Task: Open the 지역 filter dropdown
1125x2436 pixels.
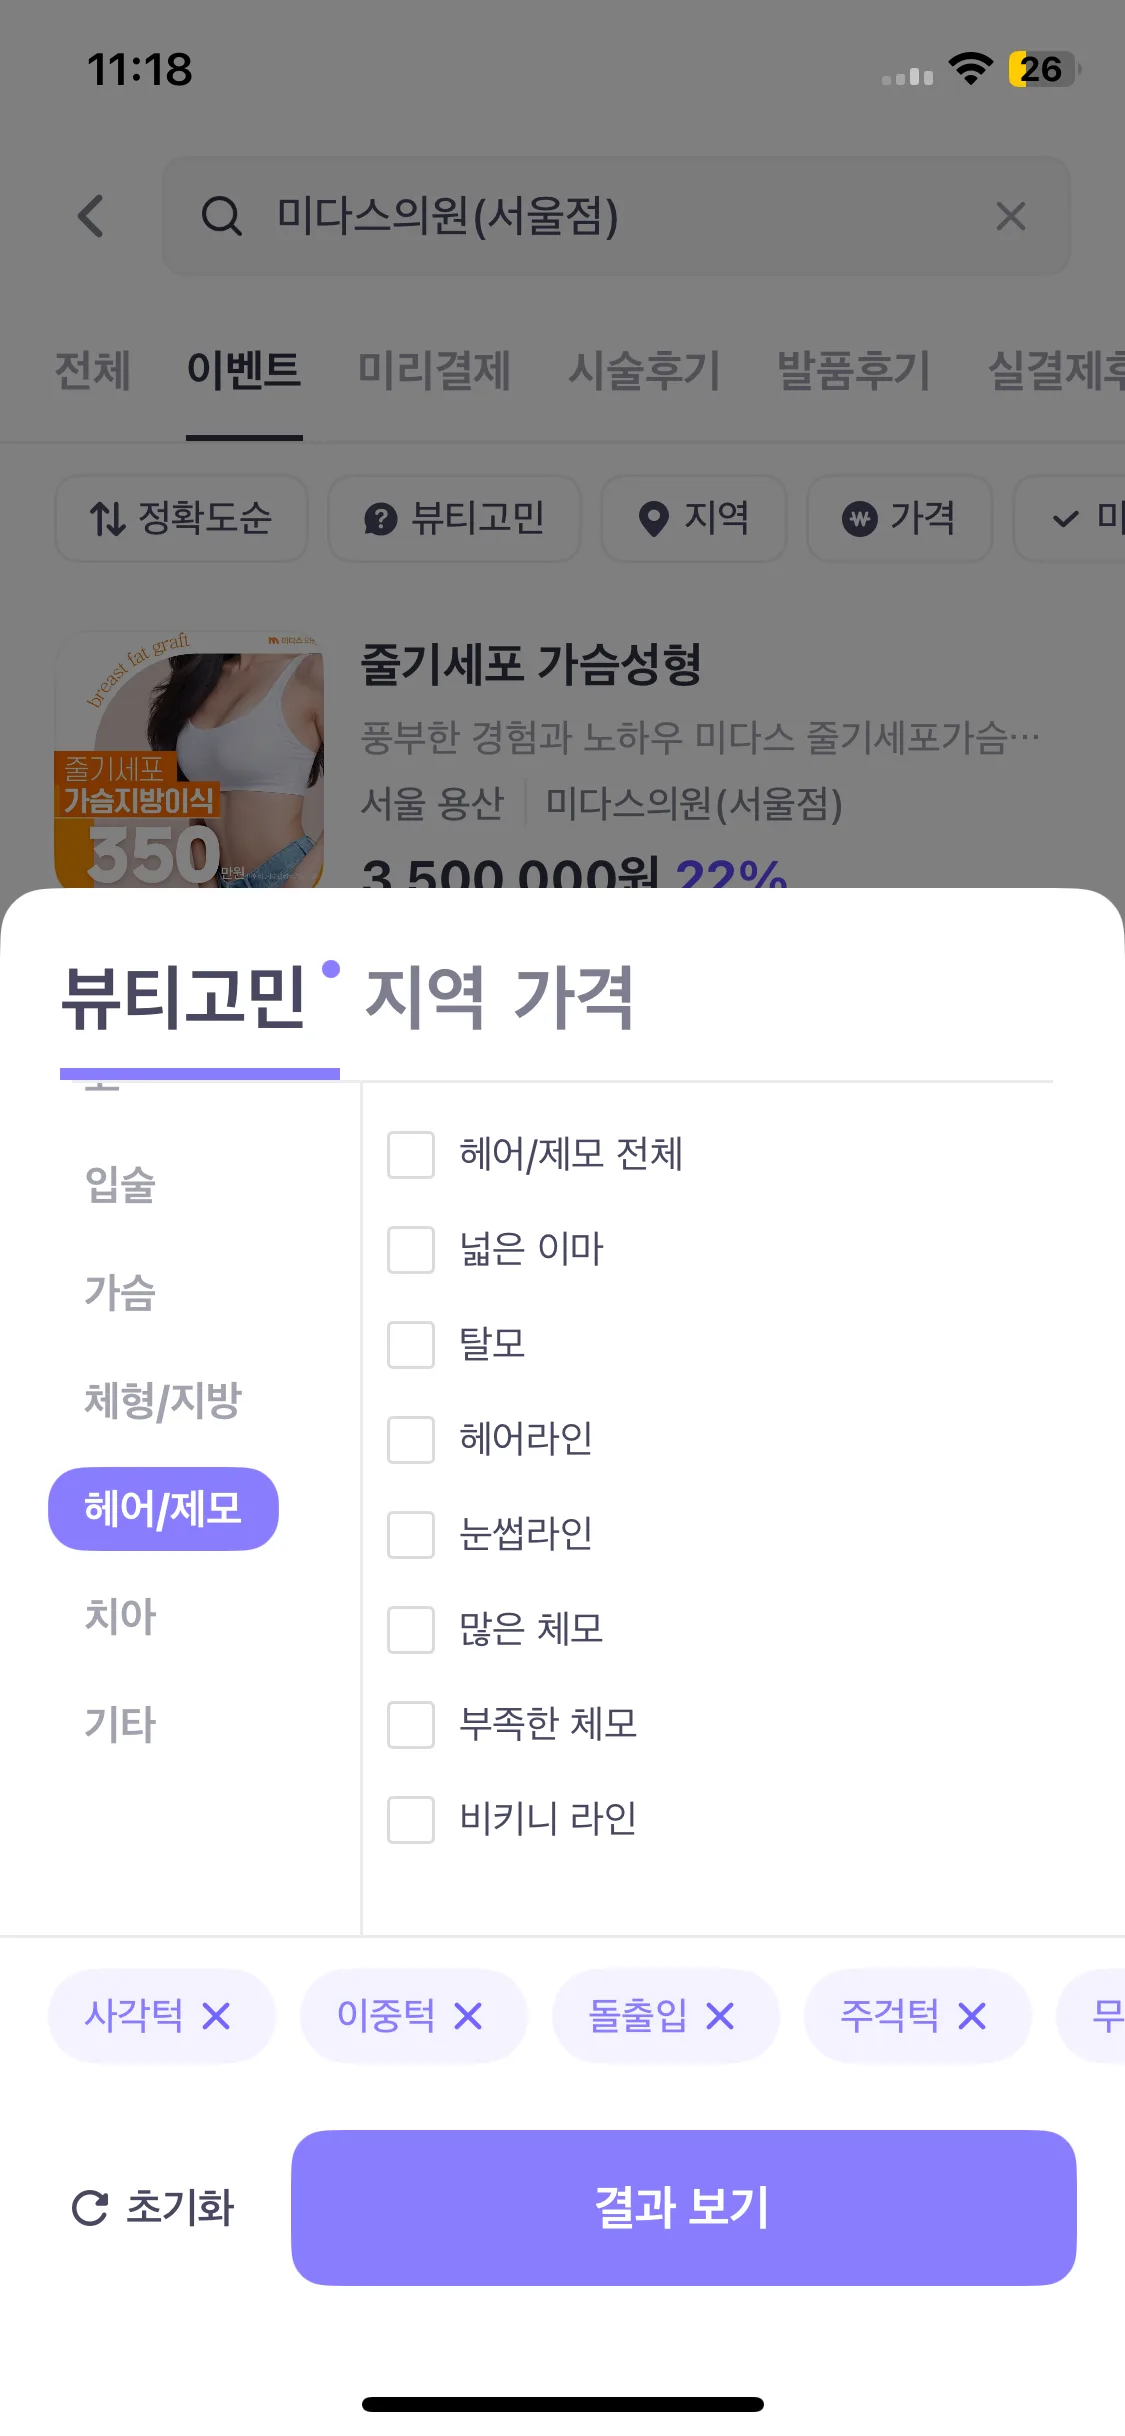Action: [x=694, y=518]
